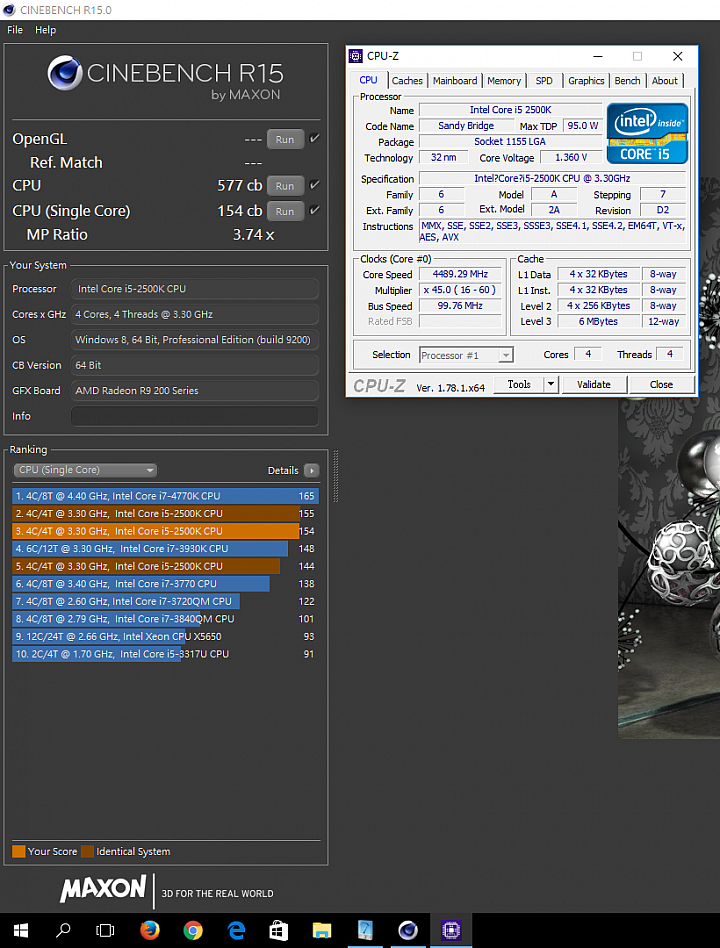The height and width of the screenshot is (948, 720).
Task: Click the Cores x GHz field
Action: click(195, 314)
